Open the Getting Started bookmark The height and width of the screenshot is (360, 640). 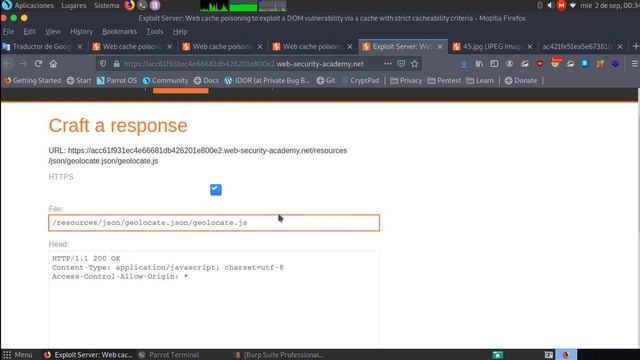pyautogui.click(x=32, y=81)
